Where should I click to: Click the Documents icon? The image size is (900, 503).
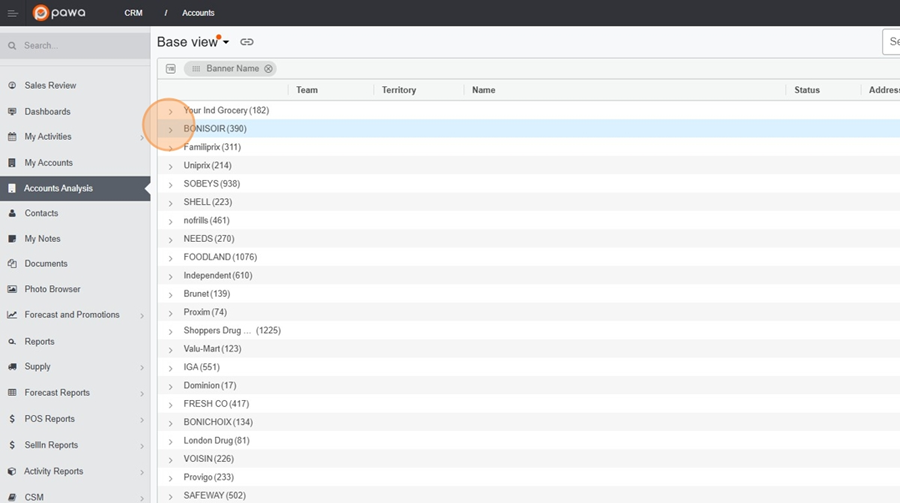click(x=12, y=264)
